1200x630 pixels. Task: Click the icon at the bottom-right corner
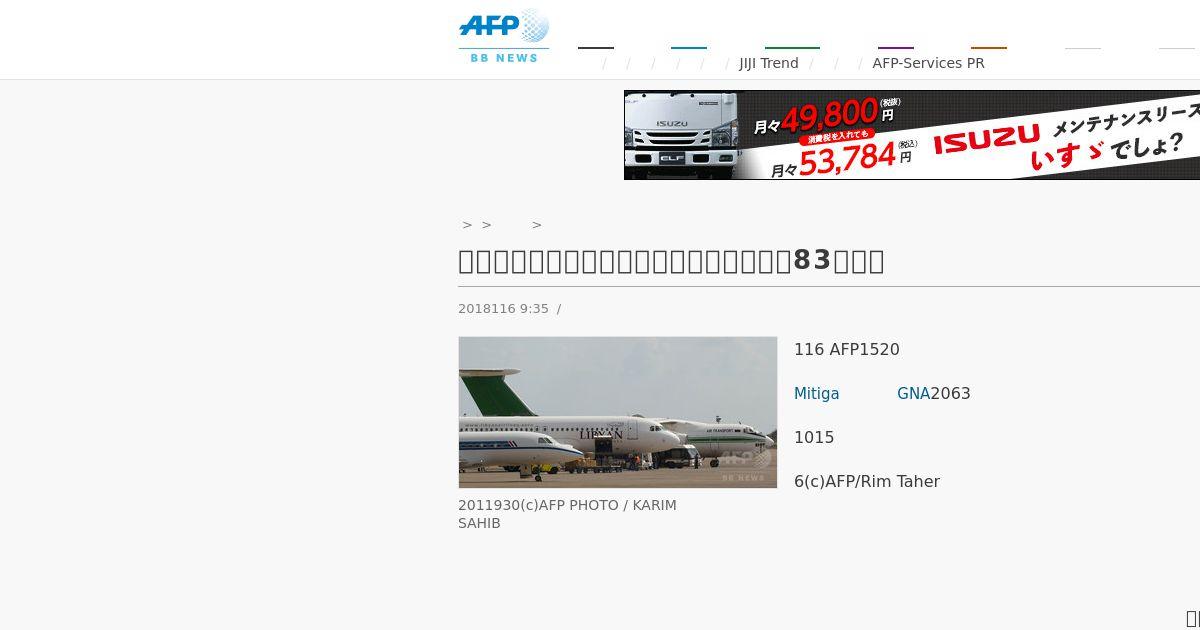pos(1192,618)
